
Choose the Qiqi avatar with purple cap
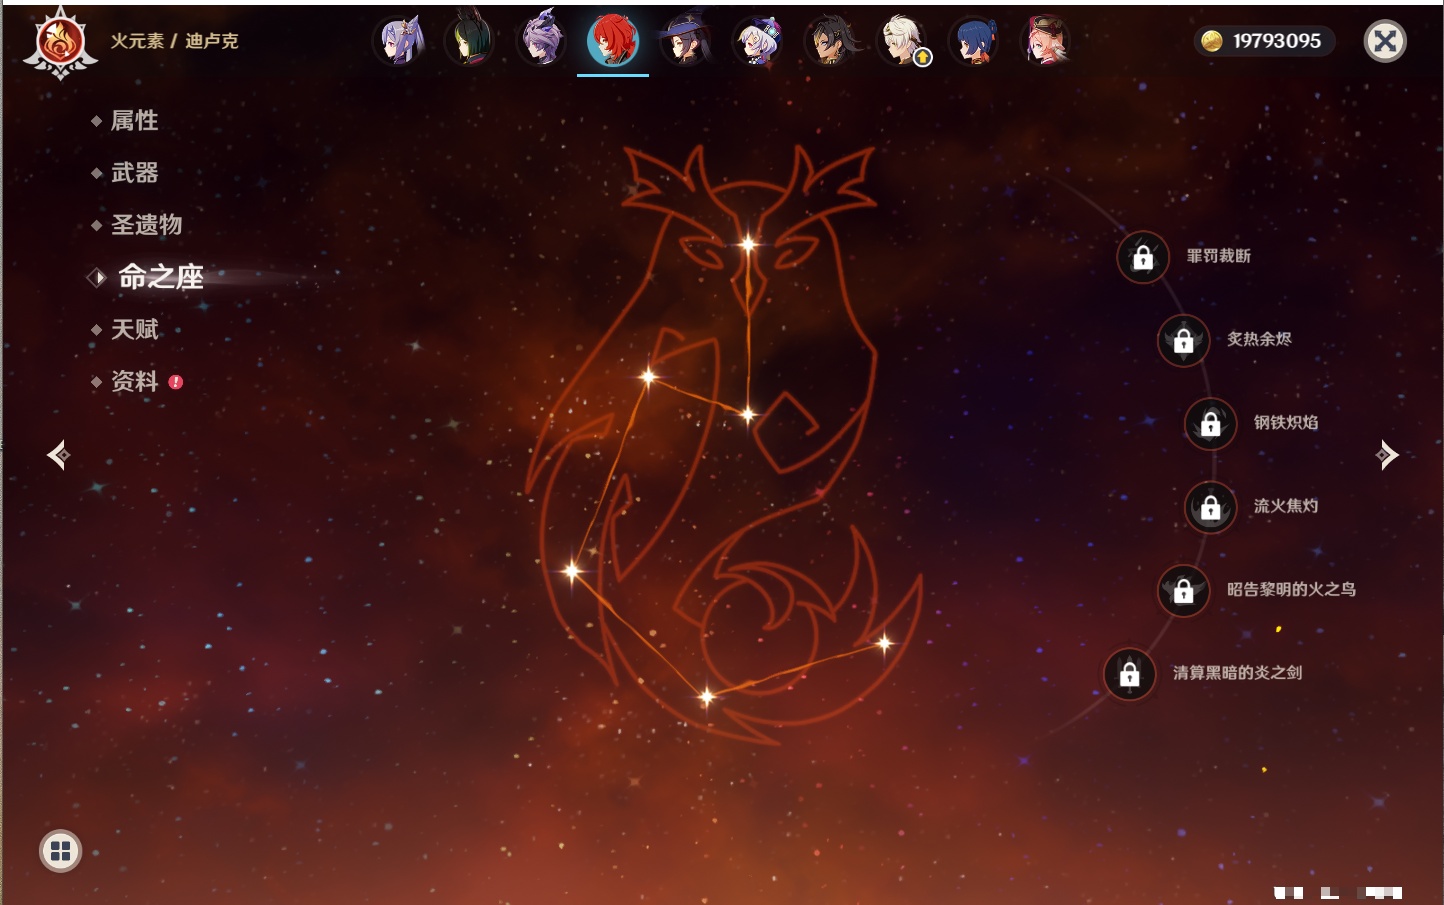(x=757, y=42)
